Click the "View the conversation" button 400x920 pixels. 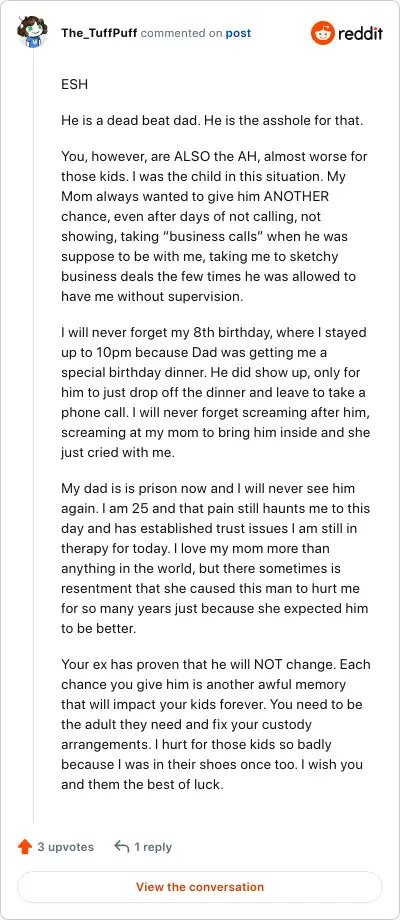pyautogui.click(x=200, y=887)
